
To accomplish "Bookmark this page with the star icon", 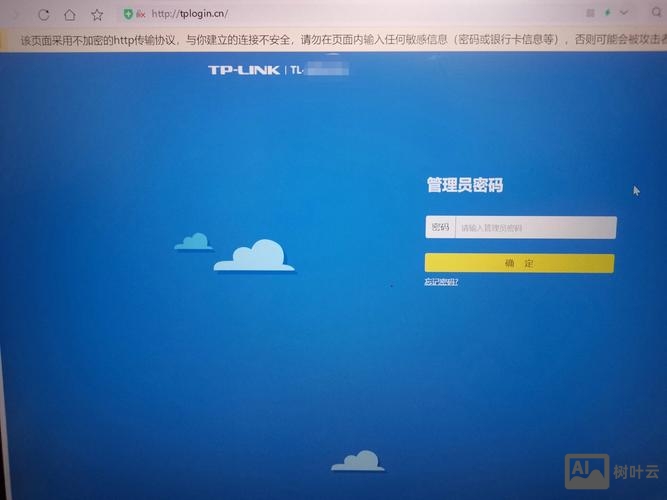I will click(x=97, y=15).
